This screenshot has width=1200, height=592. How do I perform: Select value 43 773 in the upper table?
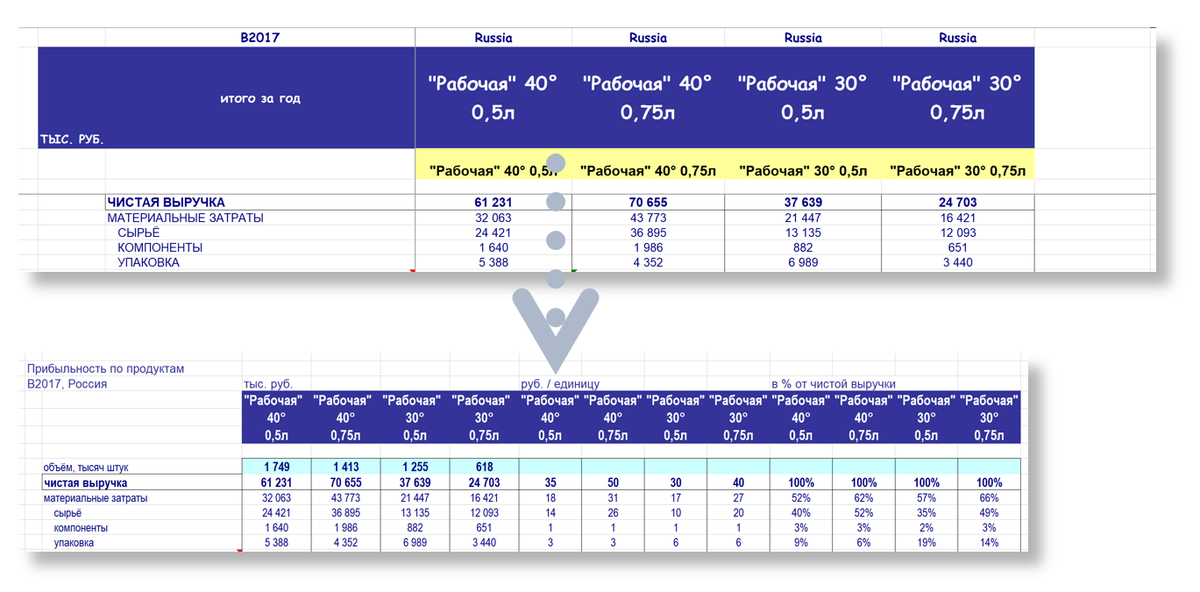pos(649,218)
